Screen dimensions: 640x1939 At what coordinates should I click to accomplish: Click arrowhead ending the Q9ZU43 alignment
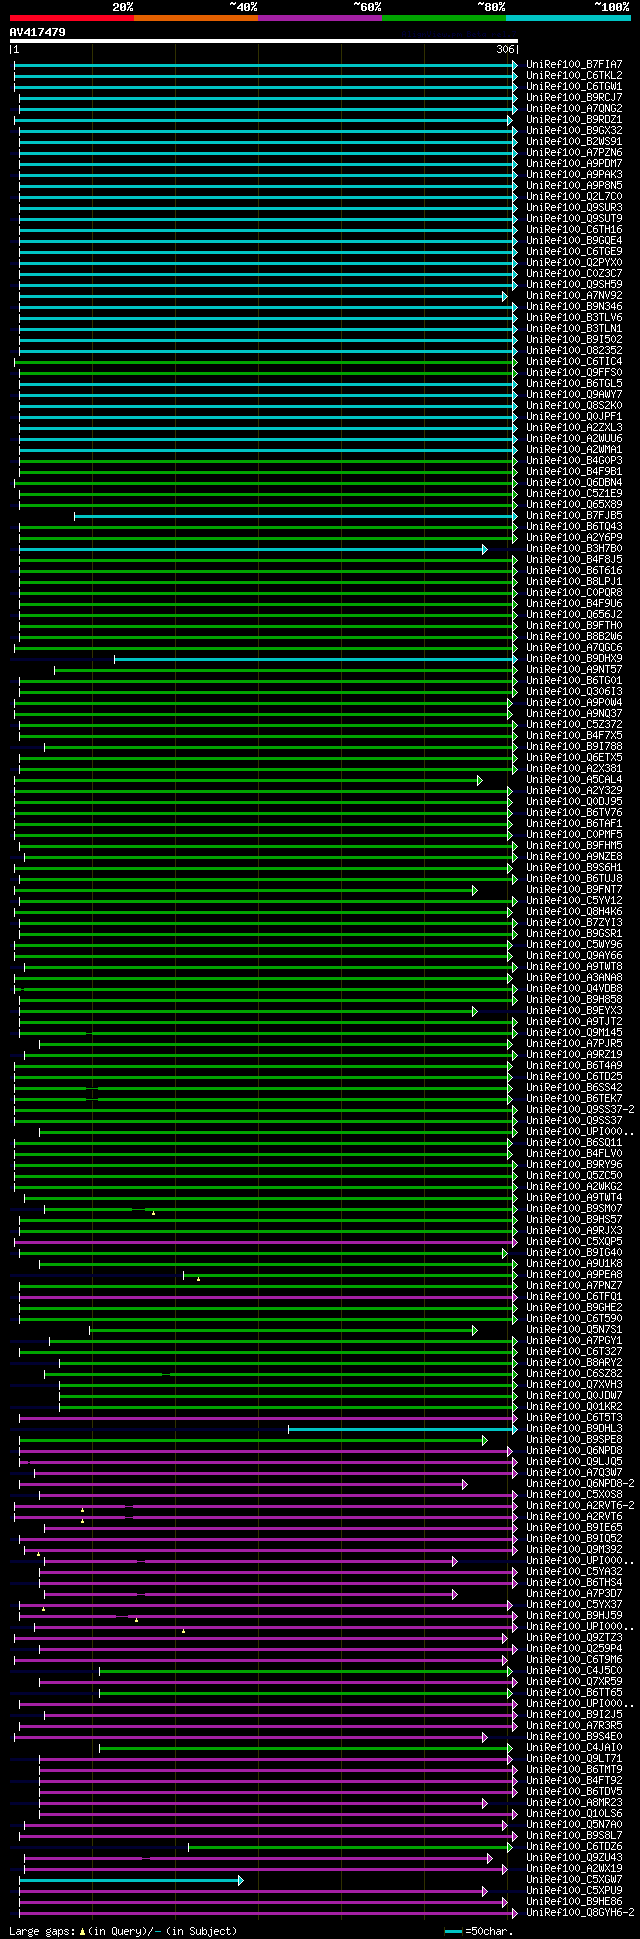pyautogui.click(x=490, y=1858)
